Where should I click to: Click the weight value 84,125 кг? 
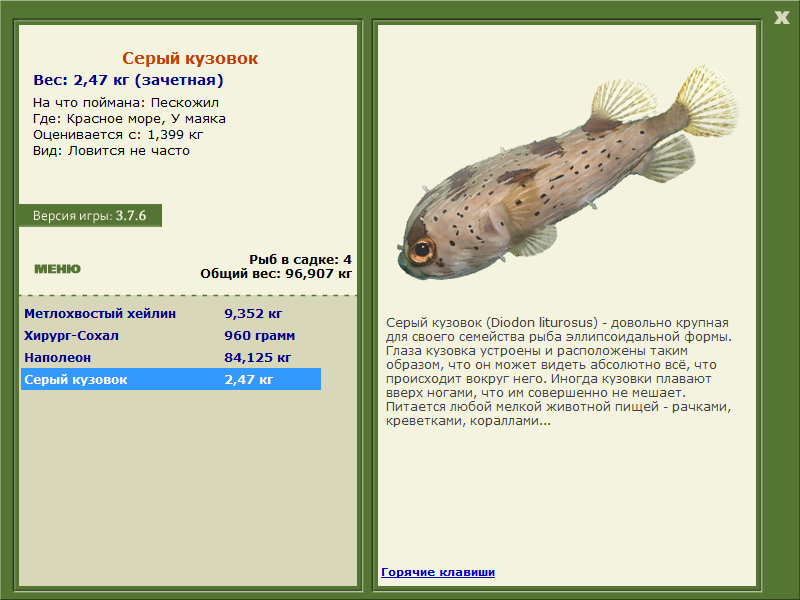pos(258,358)
